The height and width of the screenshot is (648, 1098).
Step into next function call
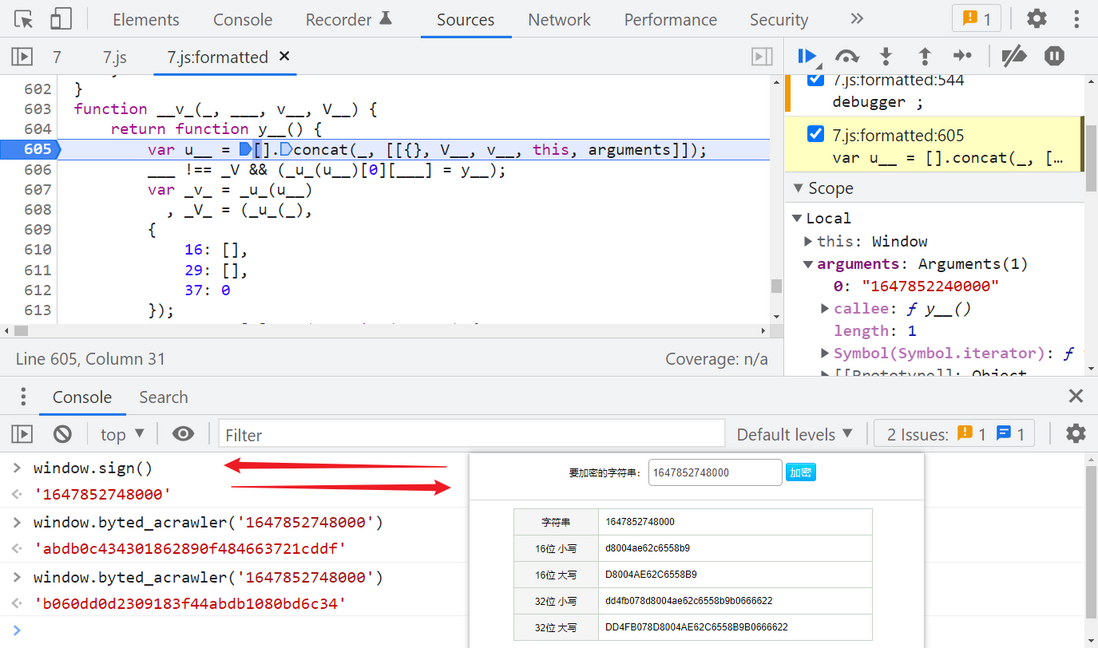coord(886,56)
